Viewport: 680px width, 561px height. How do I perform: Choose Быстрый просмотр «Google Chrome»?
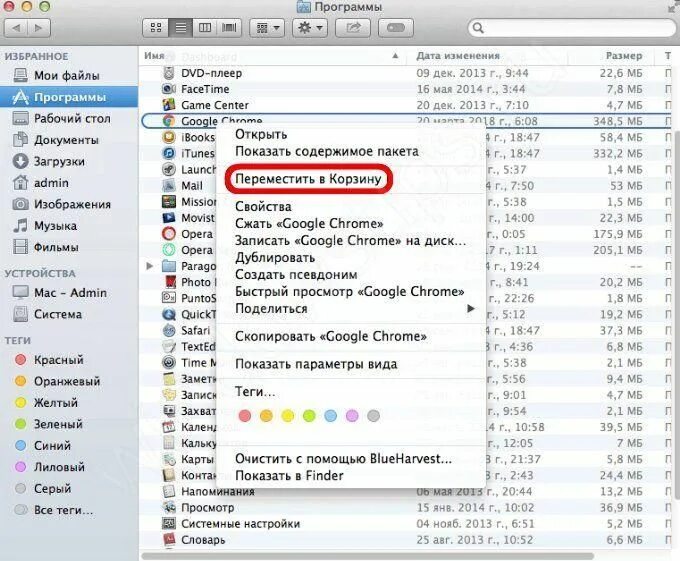point(350,291)
